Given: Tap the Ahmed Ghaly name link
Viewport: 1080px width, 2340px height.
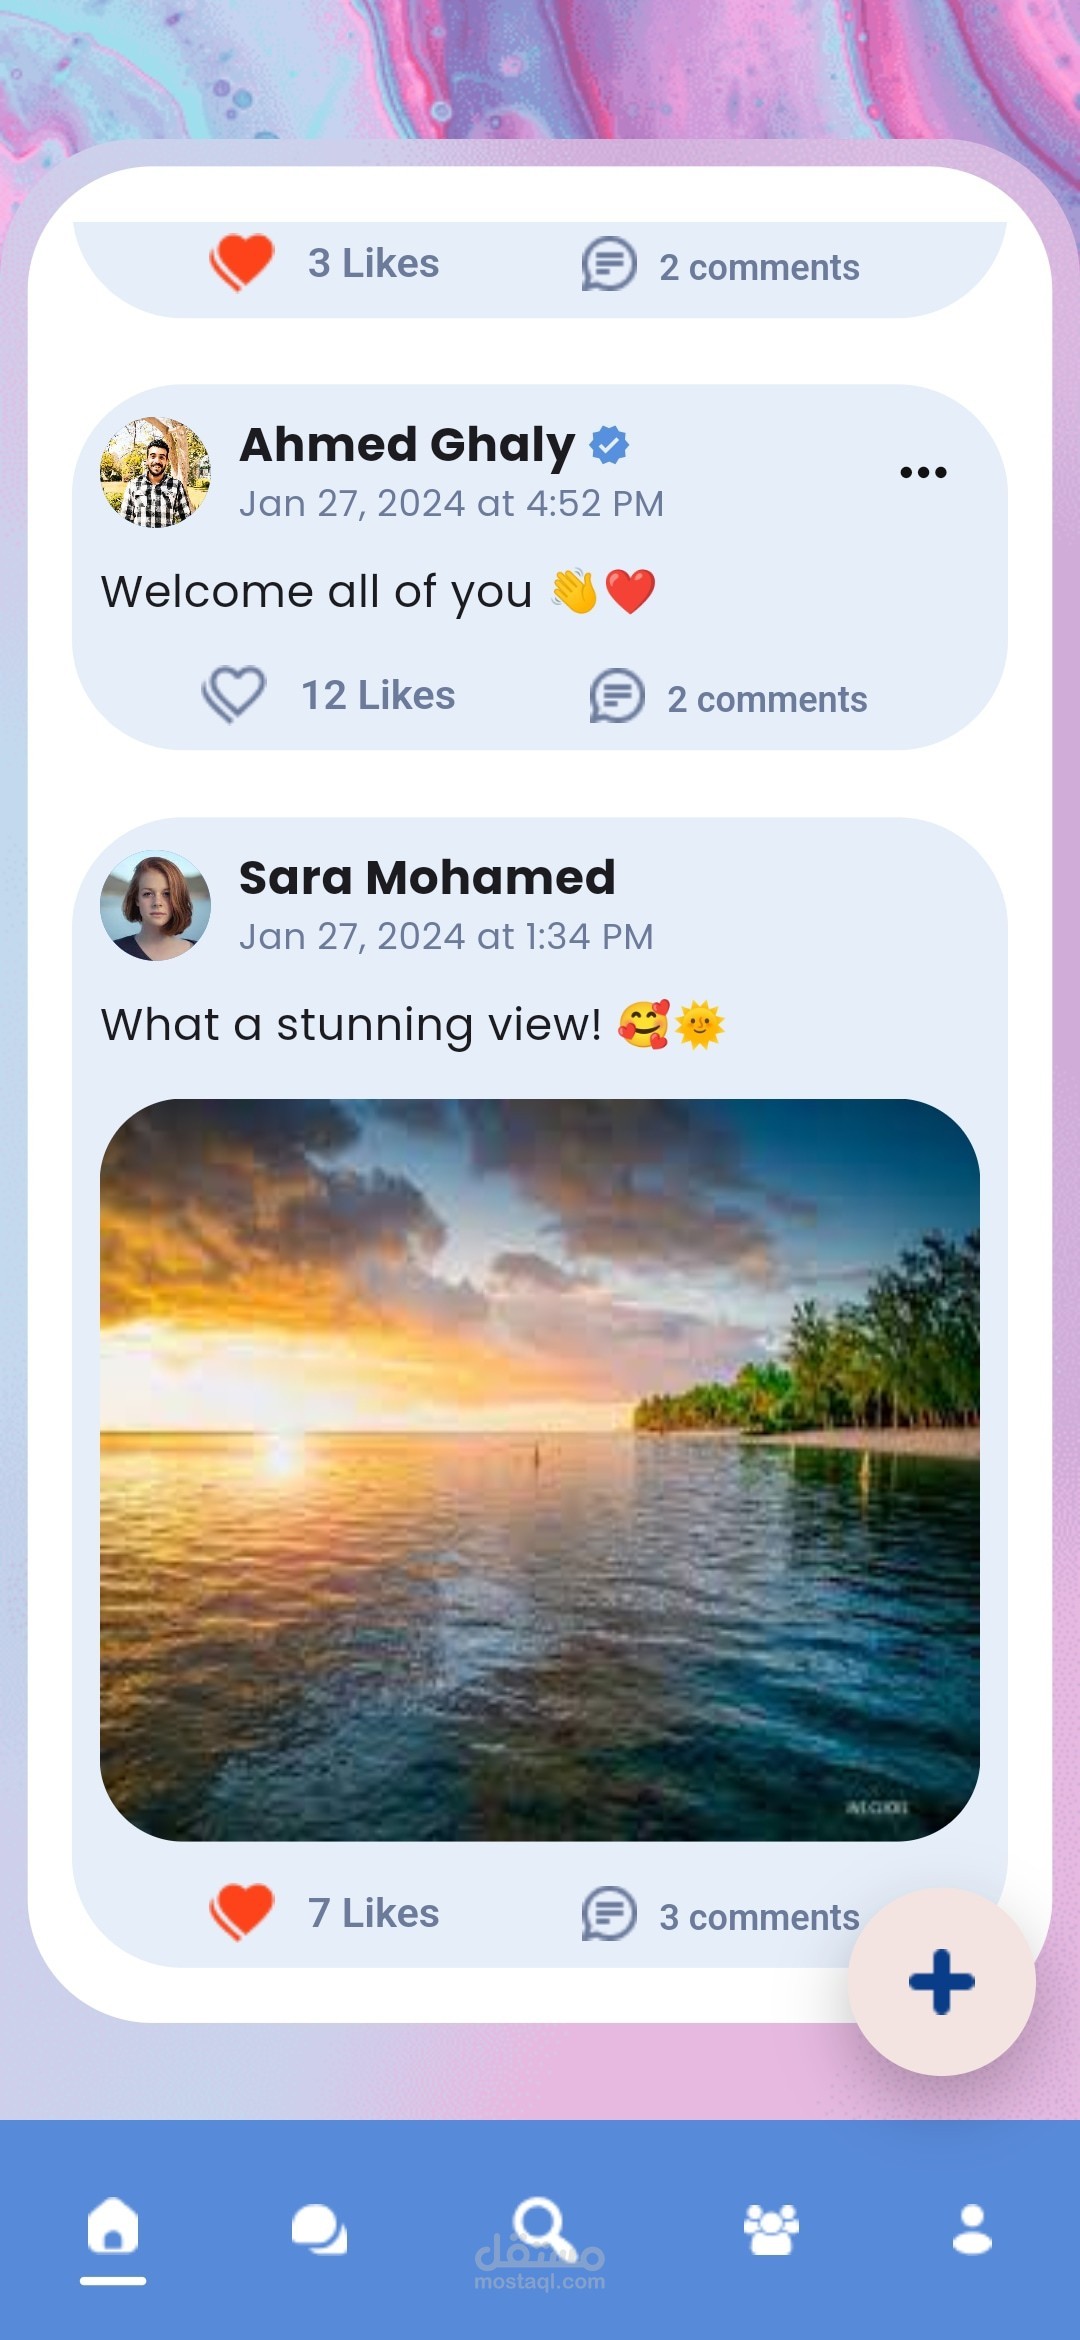Looking at the screenshot, I should coord(407,445).
